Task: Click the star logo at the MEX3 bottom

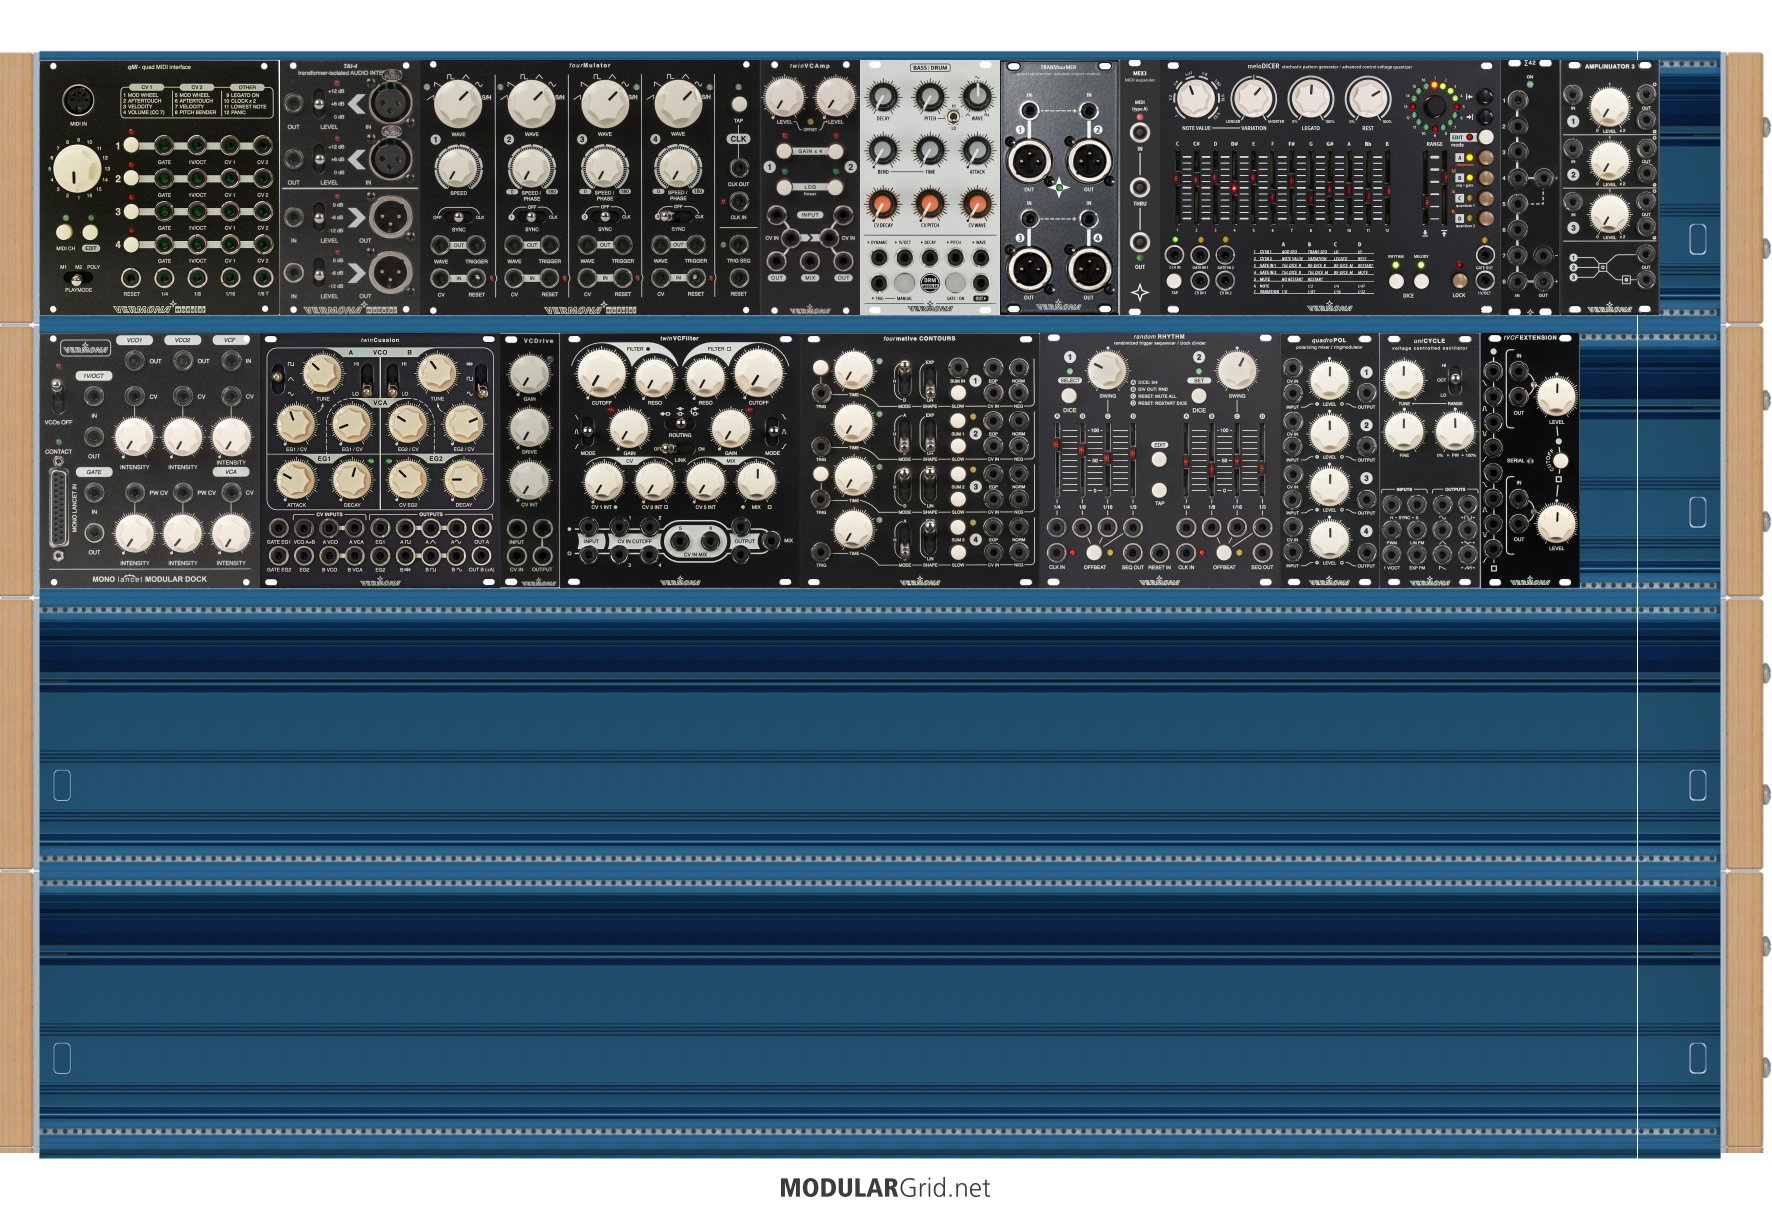Action: pyautogui.click(x=1139, y=293)
